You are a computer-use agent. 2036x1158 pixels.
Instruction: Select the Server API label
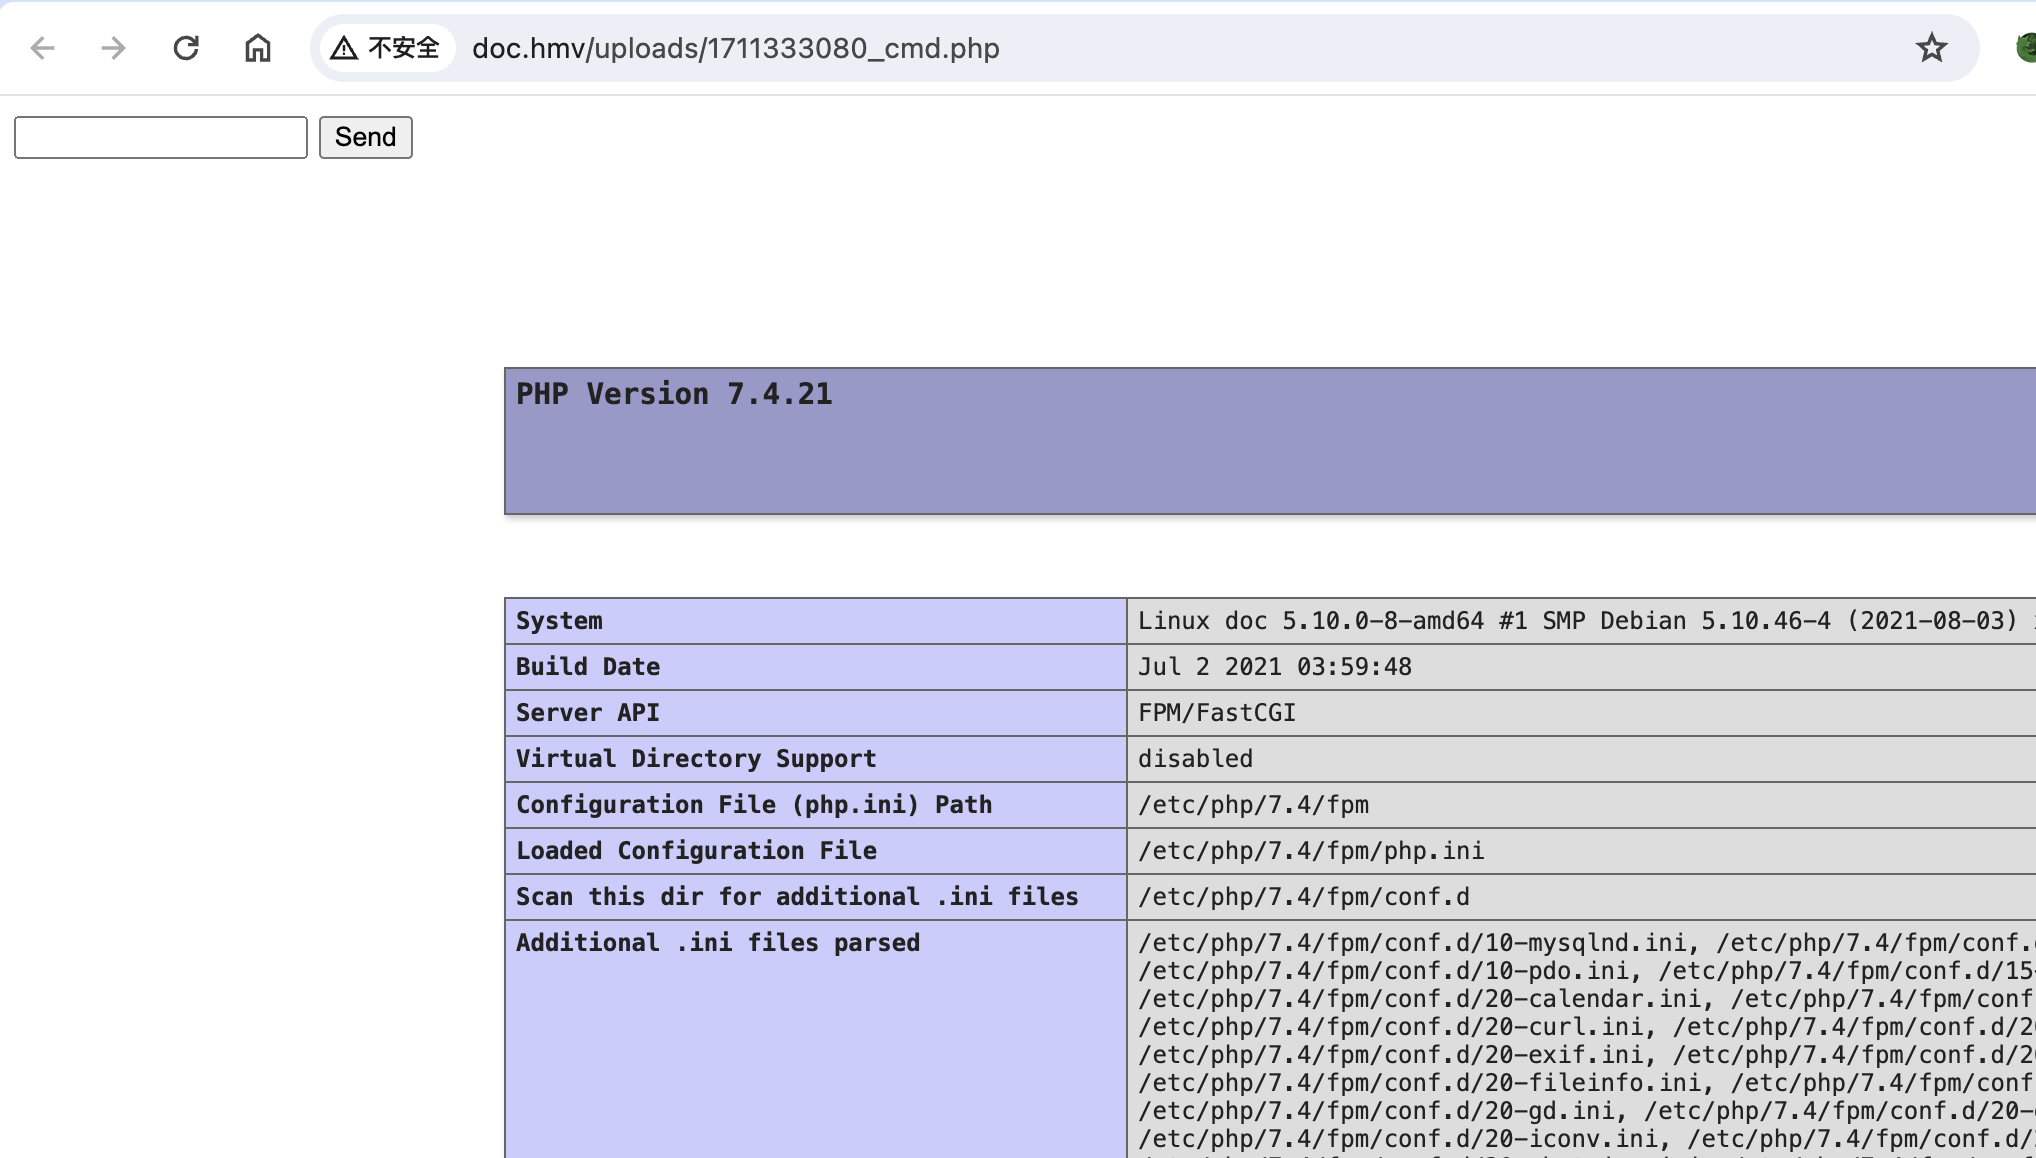click(588, 713)
